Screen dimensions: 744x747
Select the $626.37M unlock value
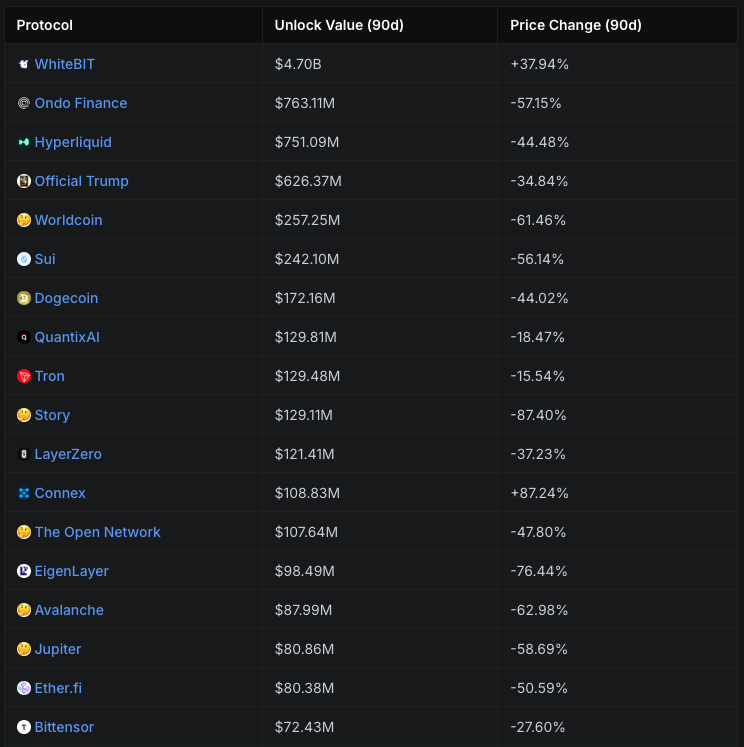pos(308,181)
